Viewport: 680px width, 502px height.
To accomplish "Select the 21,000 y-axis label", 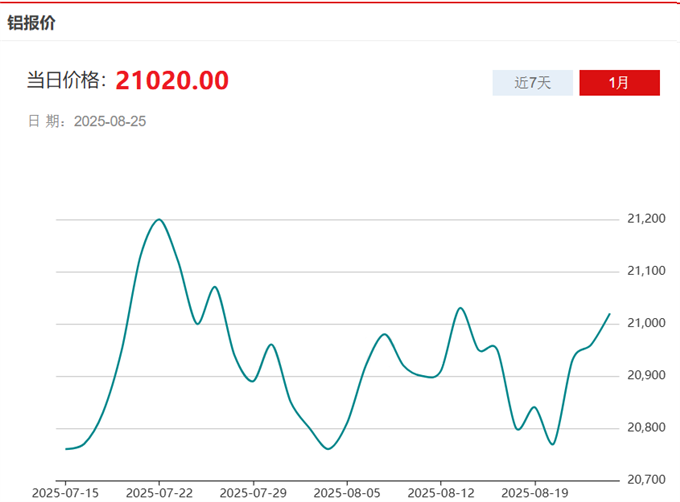I will [x=644, y=323].
